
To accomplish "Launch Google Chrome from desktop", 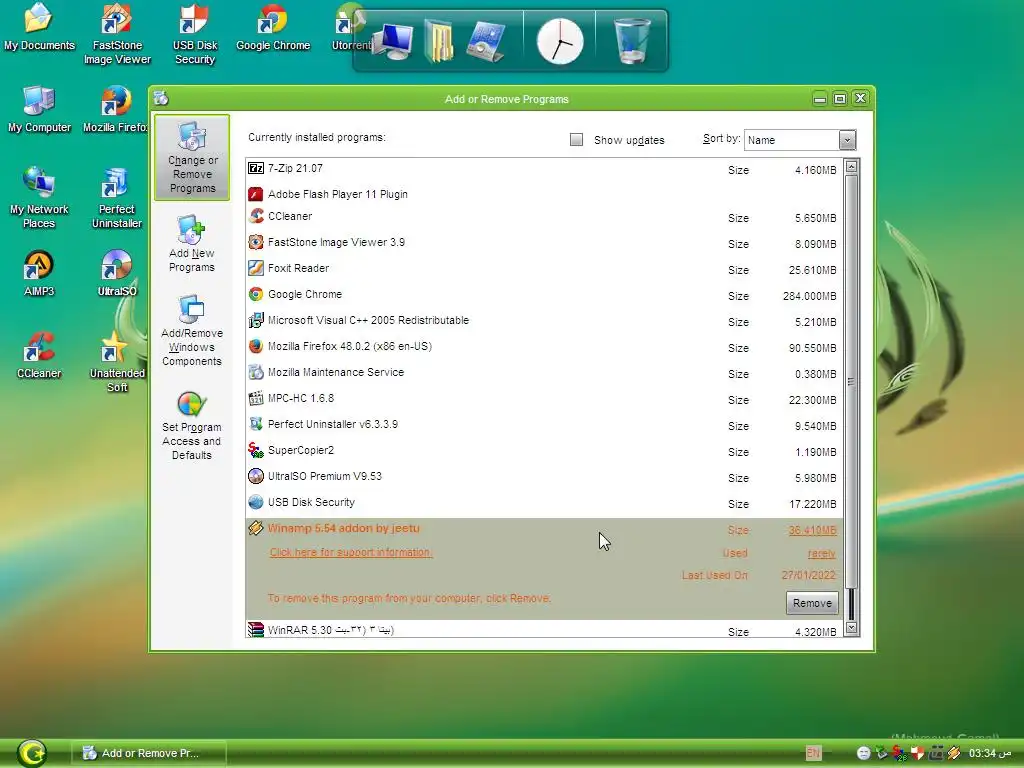I will point(272,27).
